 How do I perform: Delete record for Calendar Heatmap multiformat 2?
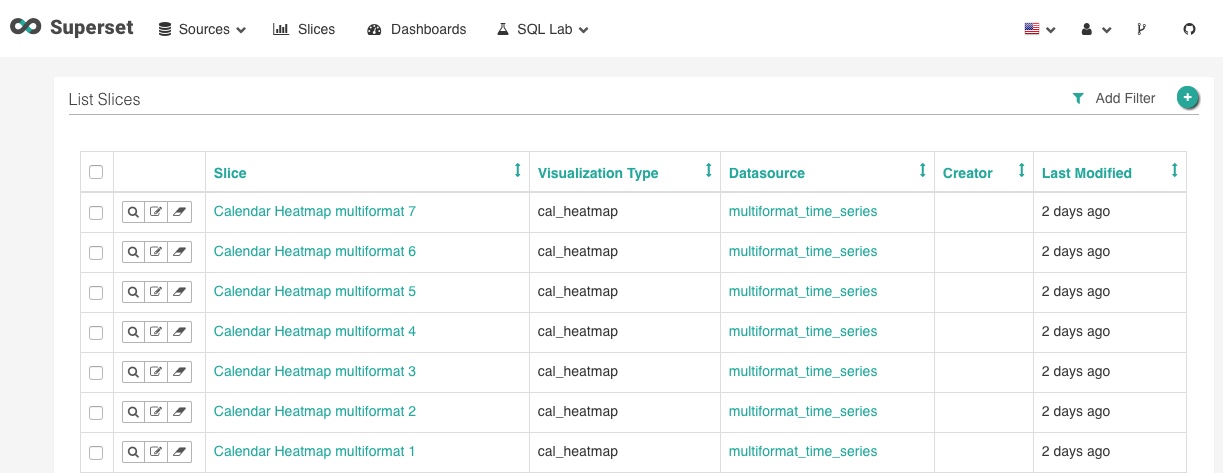coord(180,412)
